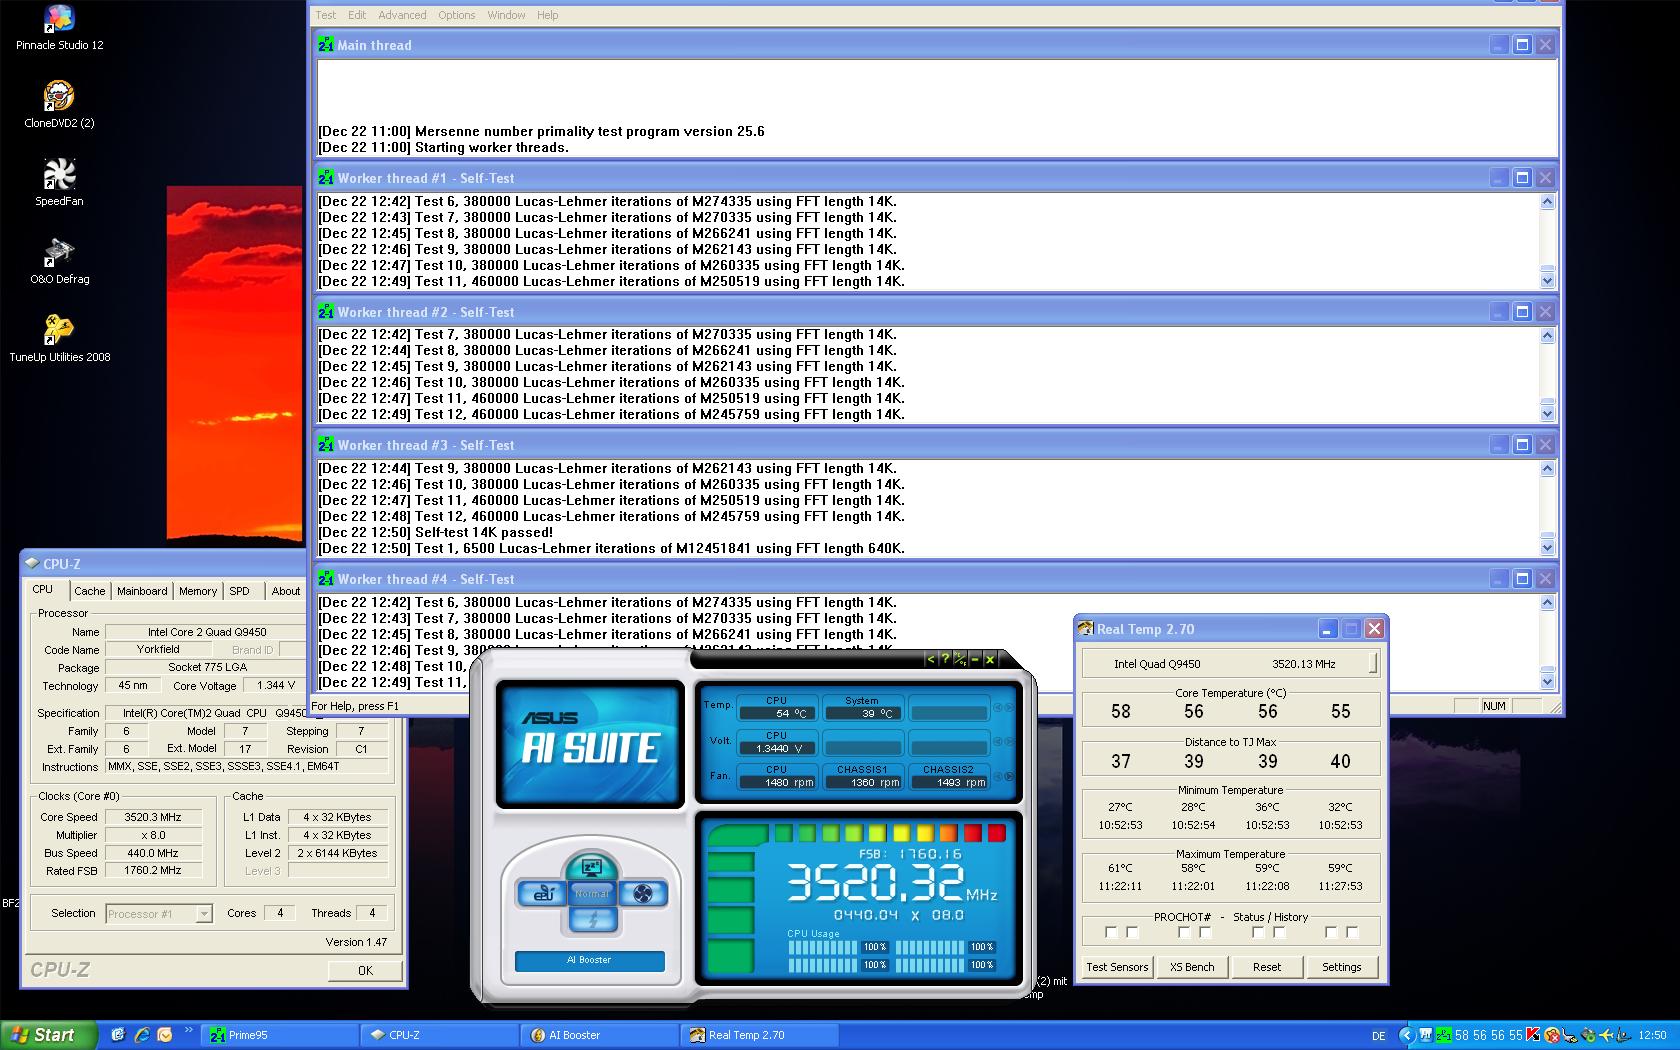Image resolution: width=1680 pixels, height=1050 pixels.
Task: Click the small toggle beside 3520.13 MHz in Real Temp
Action: 1373,663
